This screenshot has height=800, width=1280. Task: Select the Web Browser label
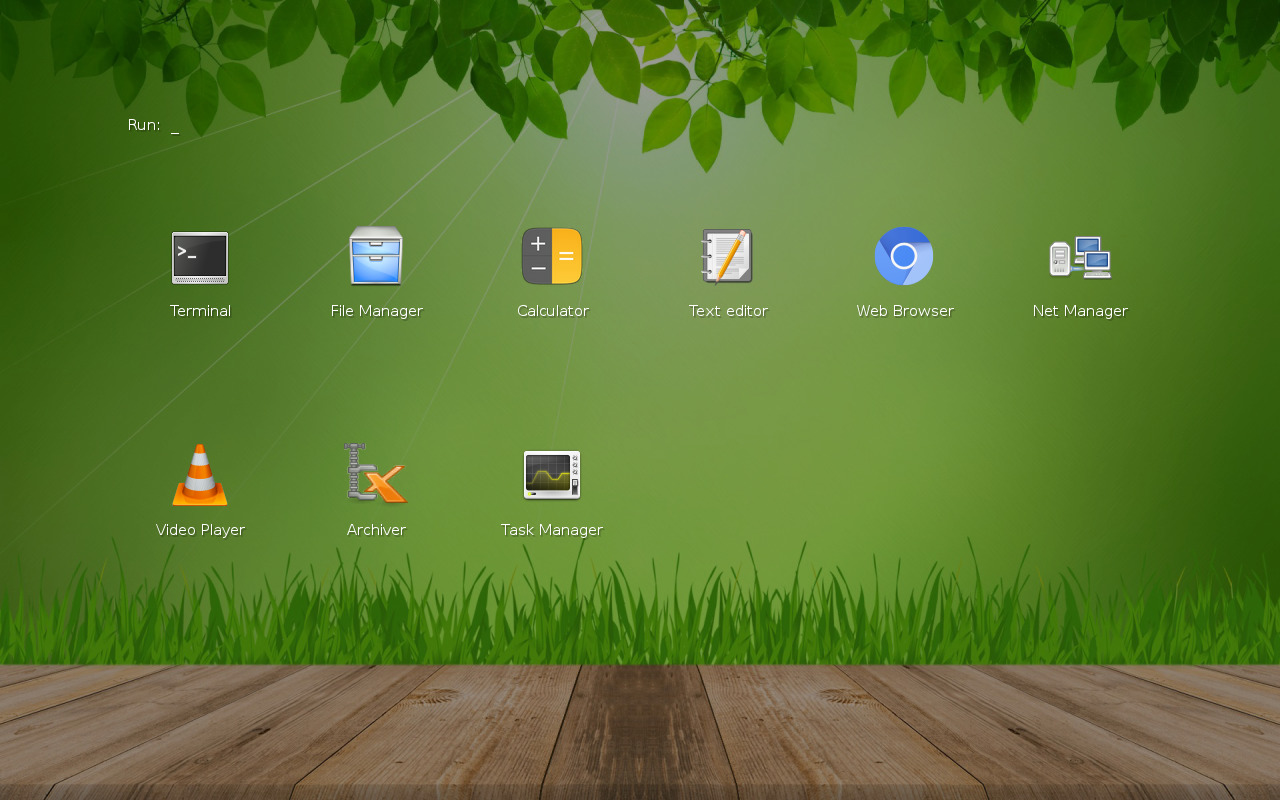tap(904, 310)
